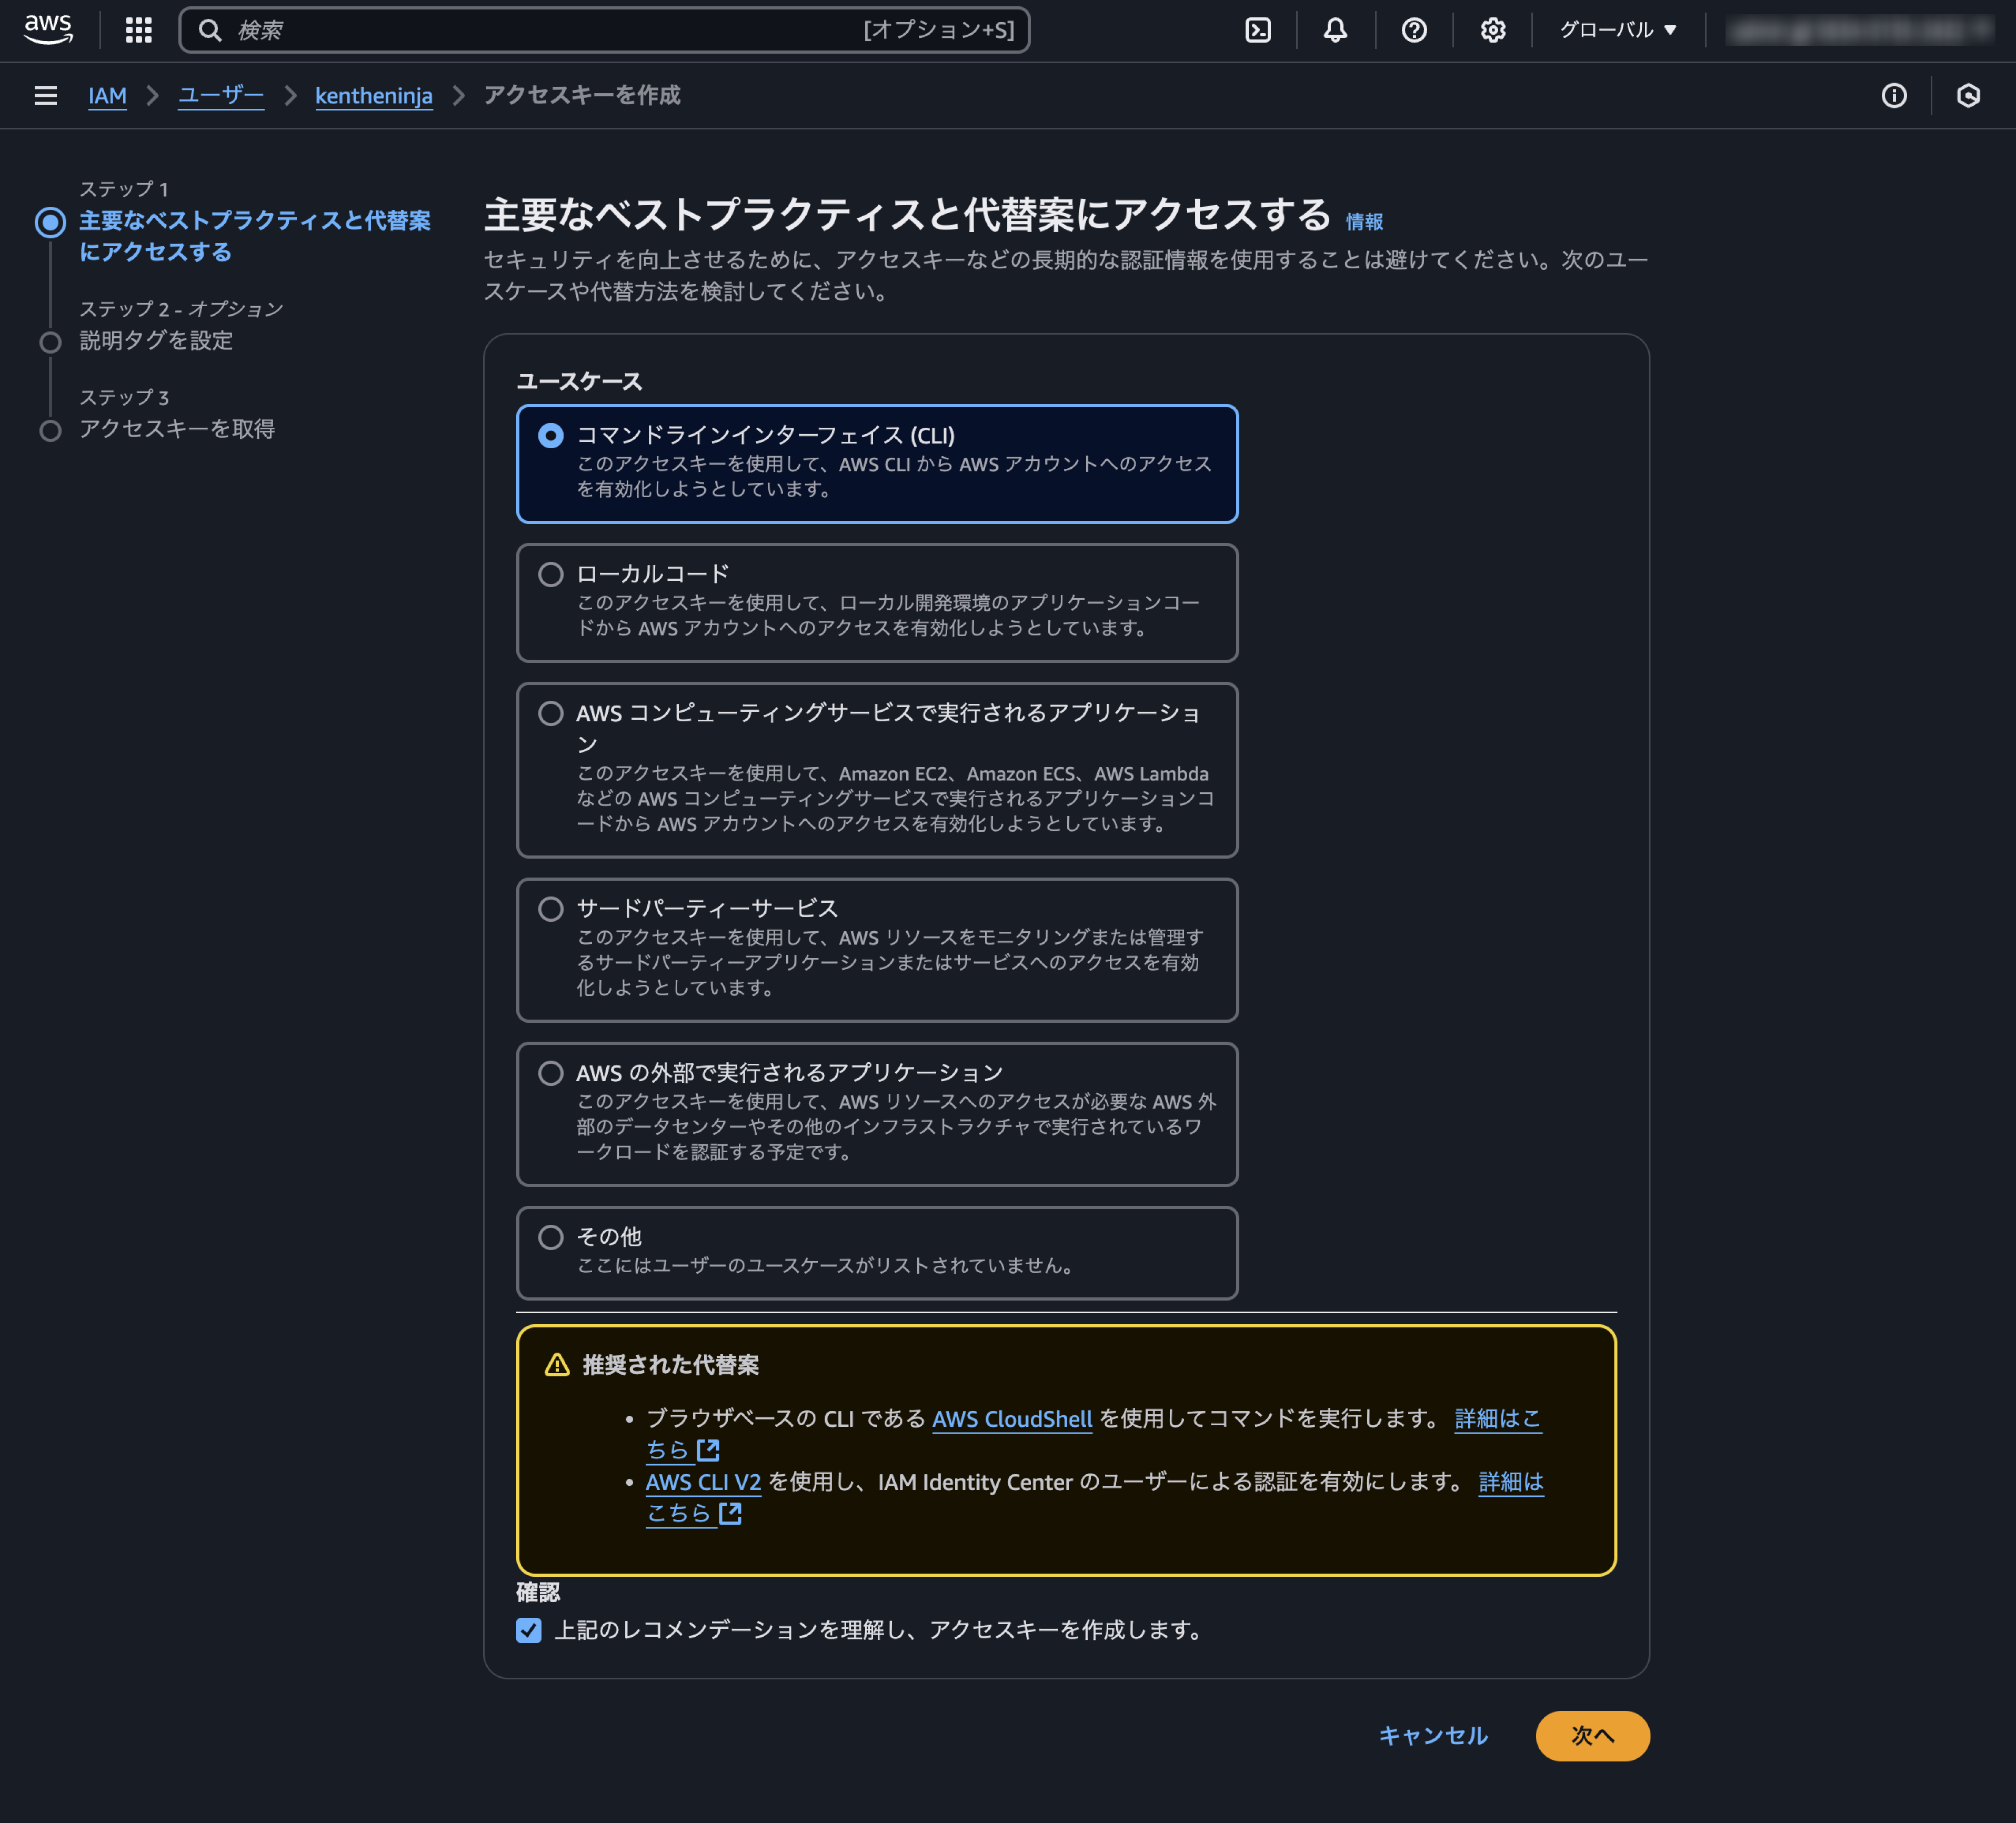Viewport: 2016px width, 1823px height.
Task: Toggle the navigation sidebar with hamburger icon
Action: tap(45, 96)
